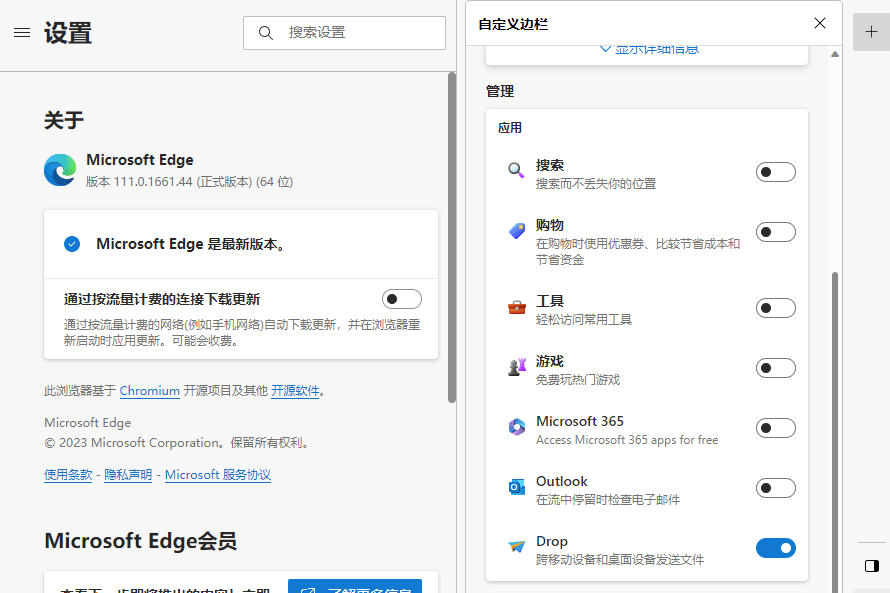Click the 设置 page title

coord(68,33)
